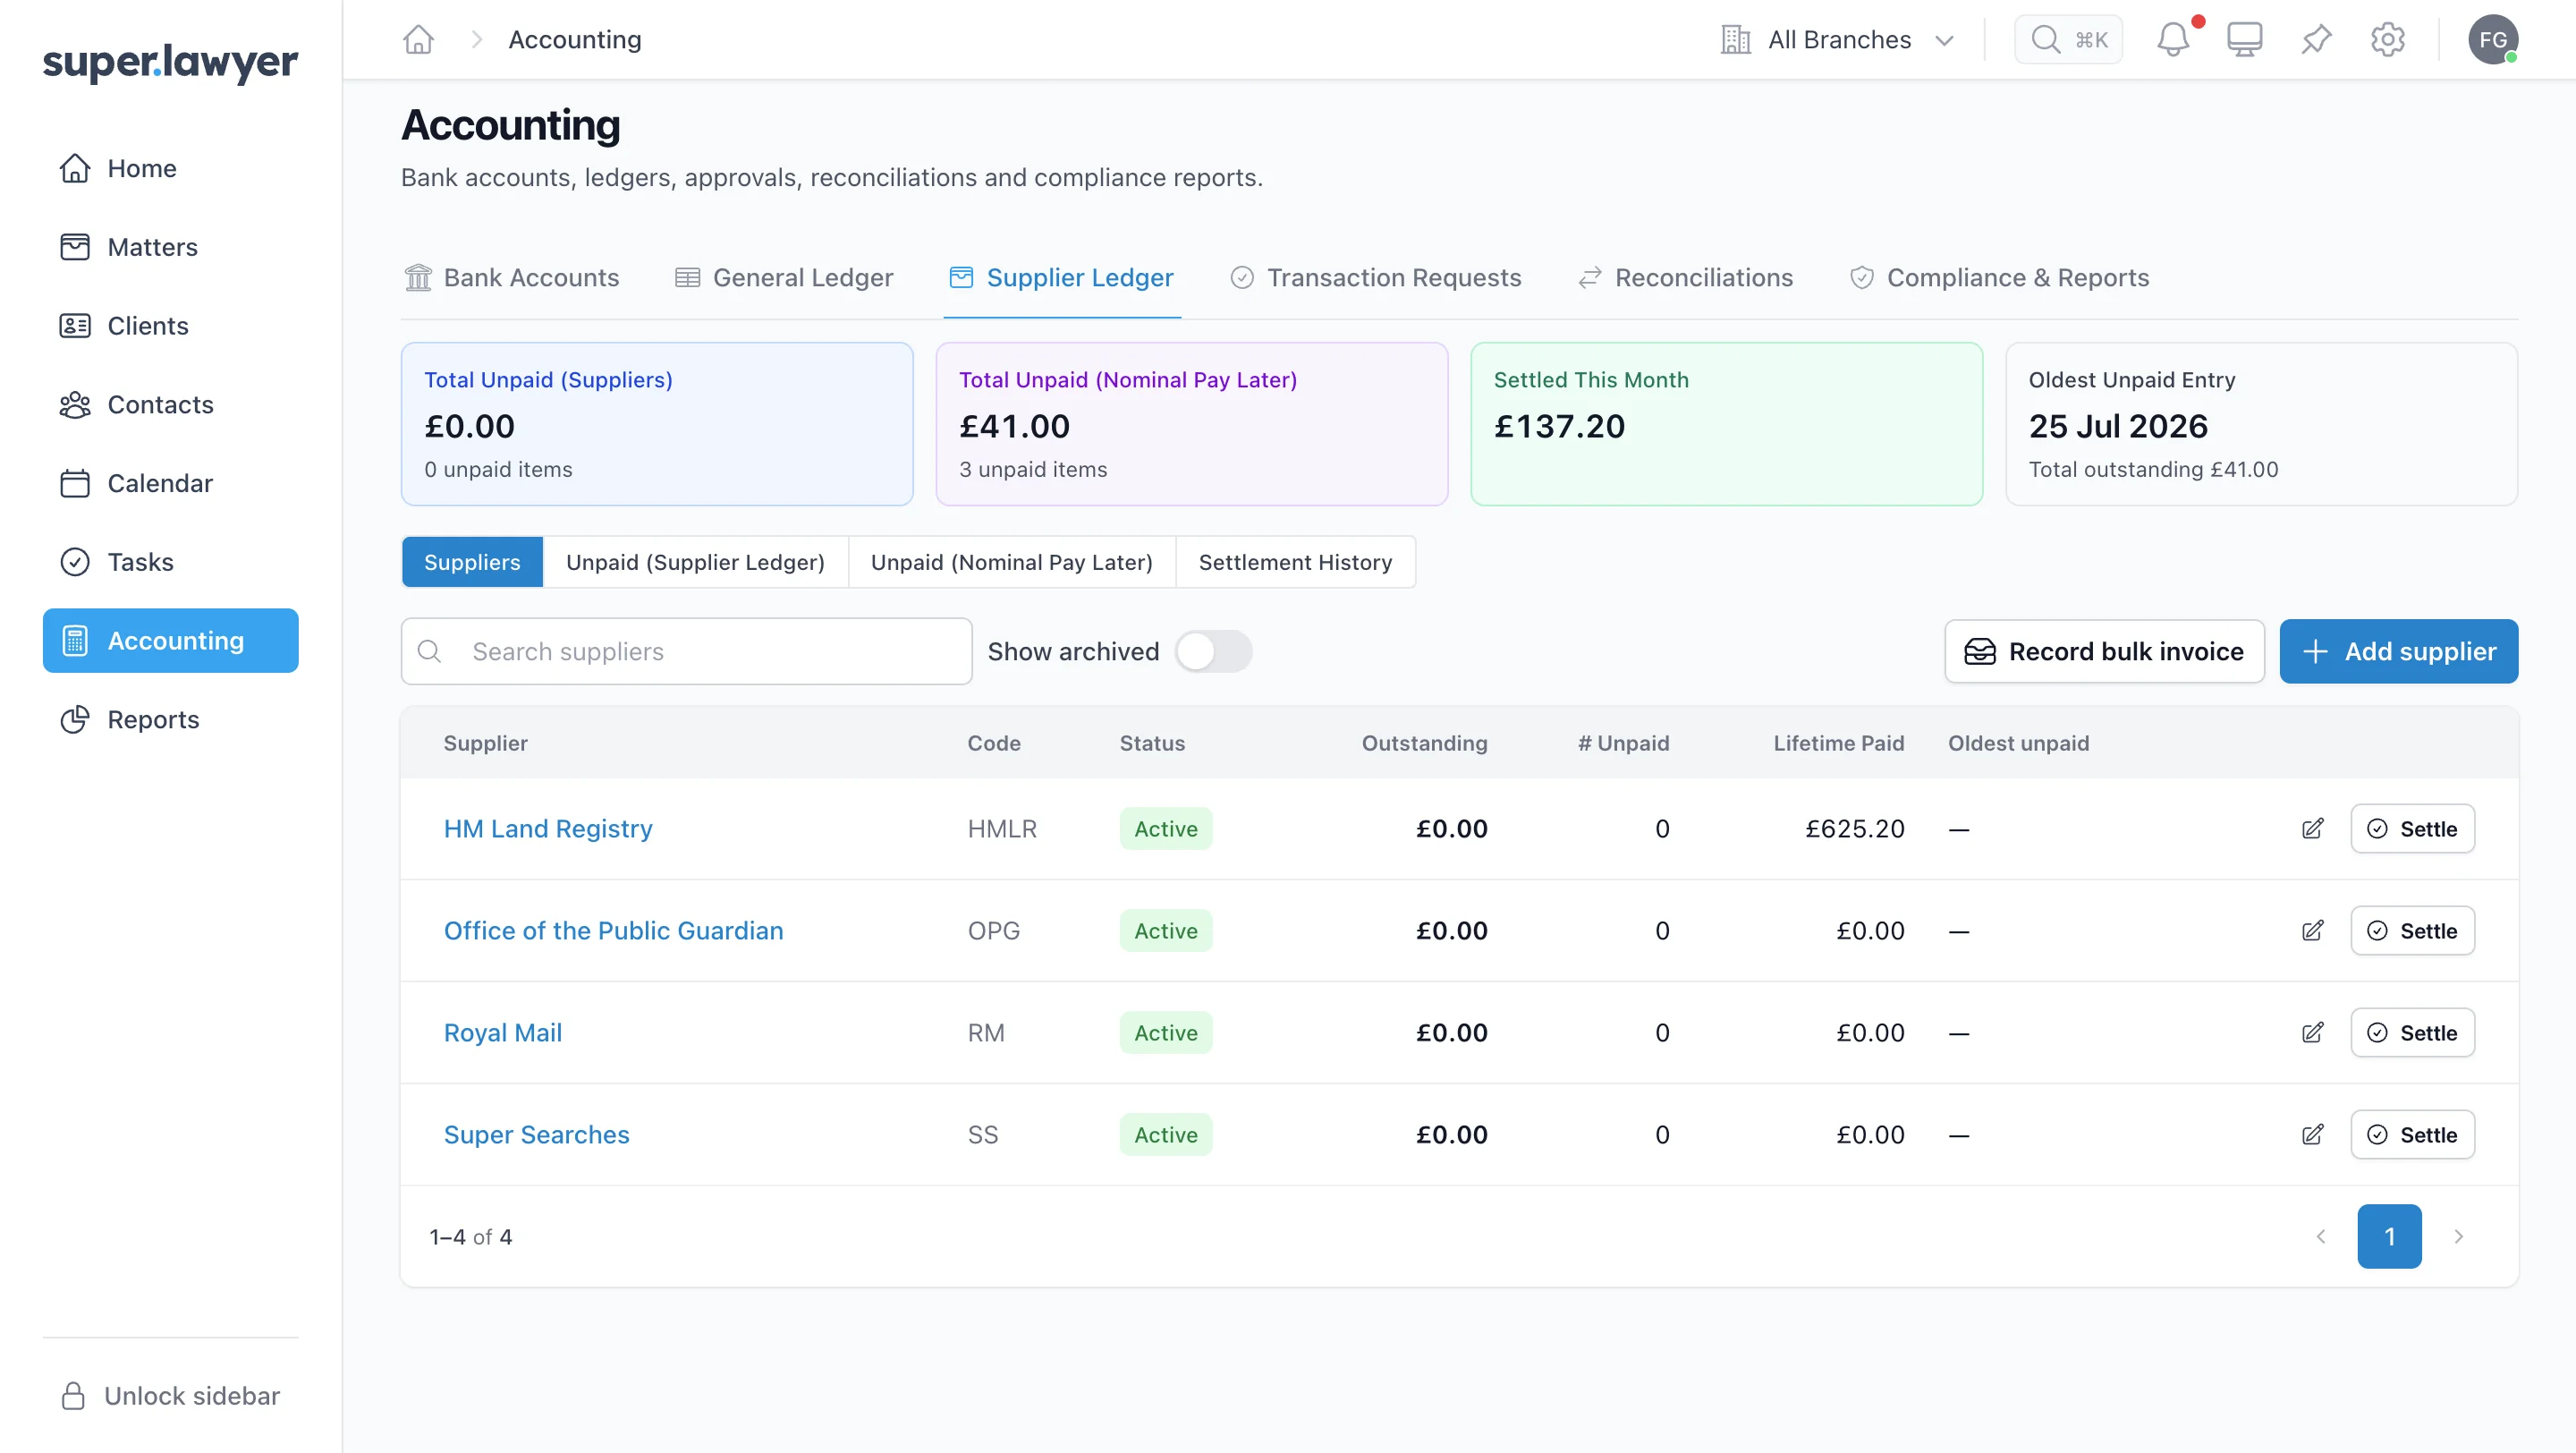Image resolution: width=2576 pixels, height=1453 pixels.
Task: Open Reconciliations tab
Action: 1686,278
